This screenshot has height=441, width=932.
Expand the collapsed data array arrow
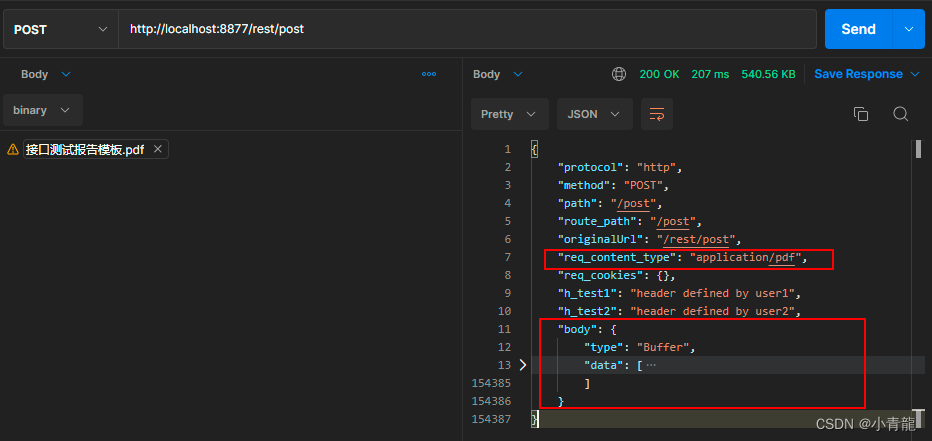522,365
